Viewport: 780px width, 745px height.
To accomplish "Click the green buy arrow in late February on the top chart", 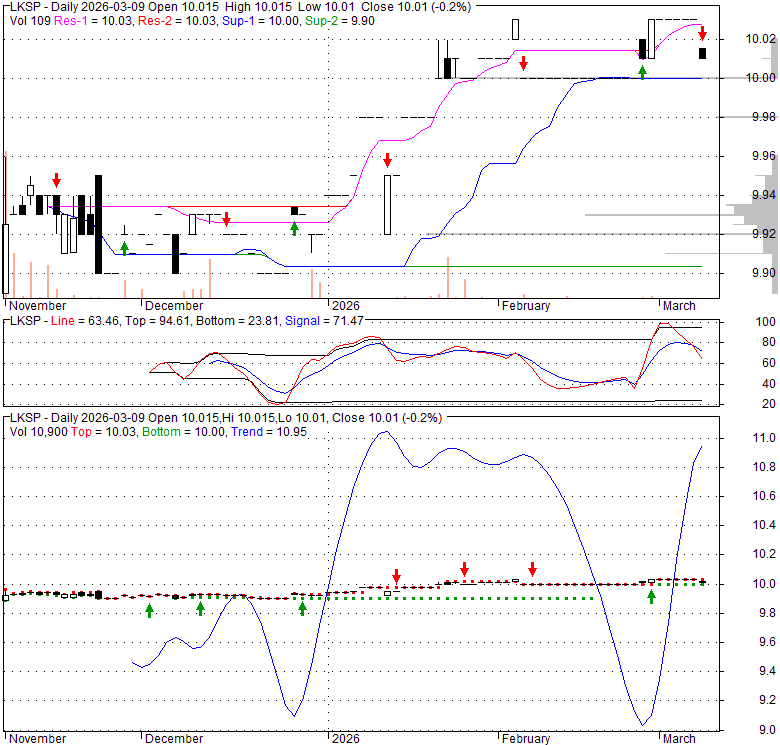I will click(643, 73).
